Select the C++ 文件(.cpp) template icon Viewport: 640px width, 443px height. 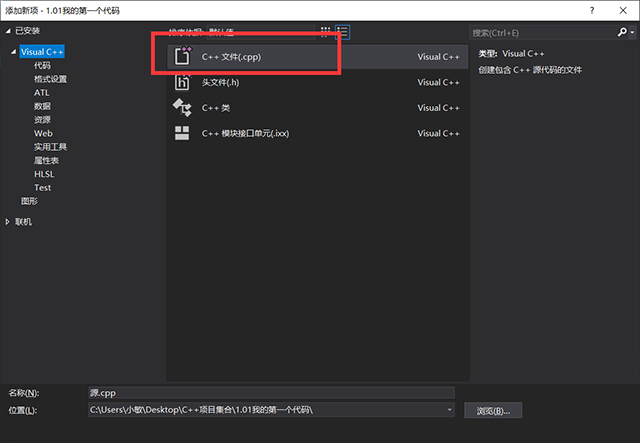(182, 56)
